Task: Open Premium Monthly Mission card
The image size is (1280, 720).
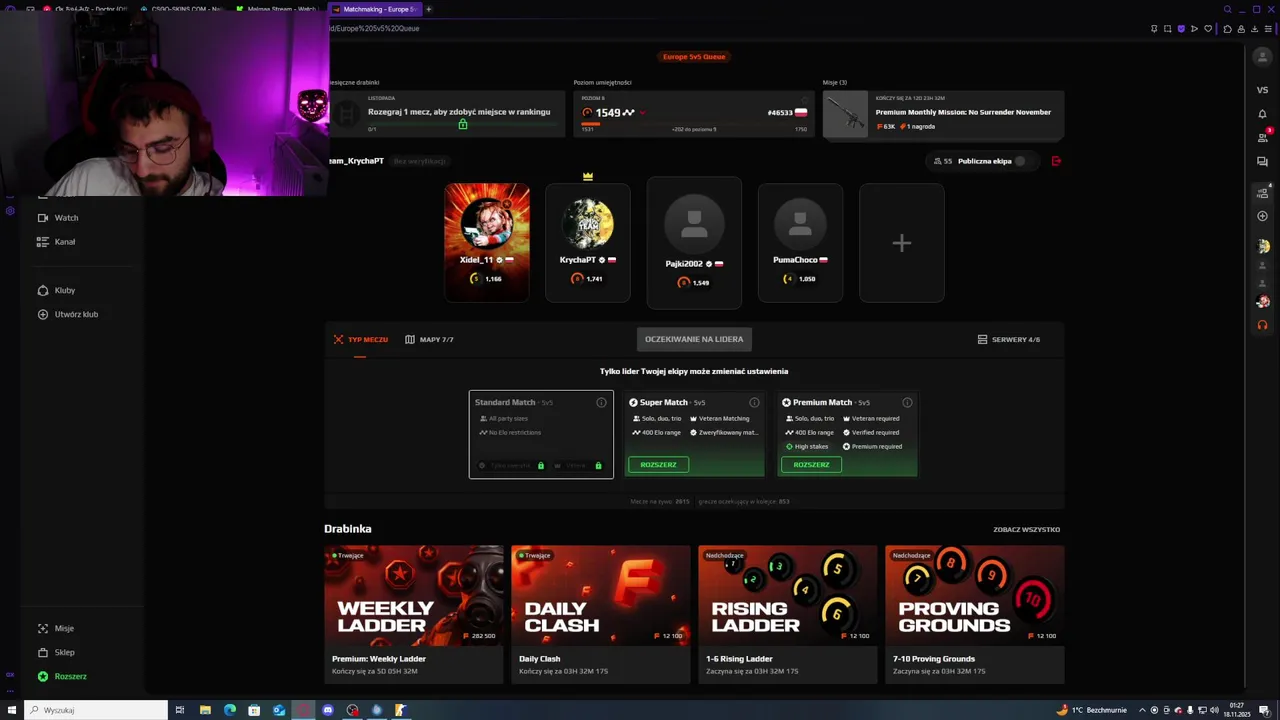Action: pos(943,114)
